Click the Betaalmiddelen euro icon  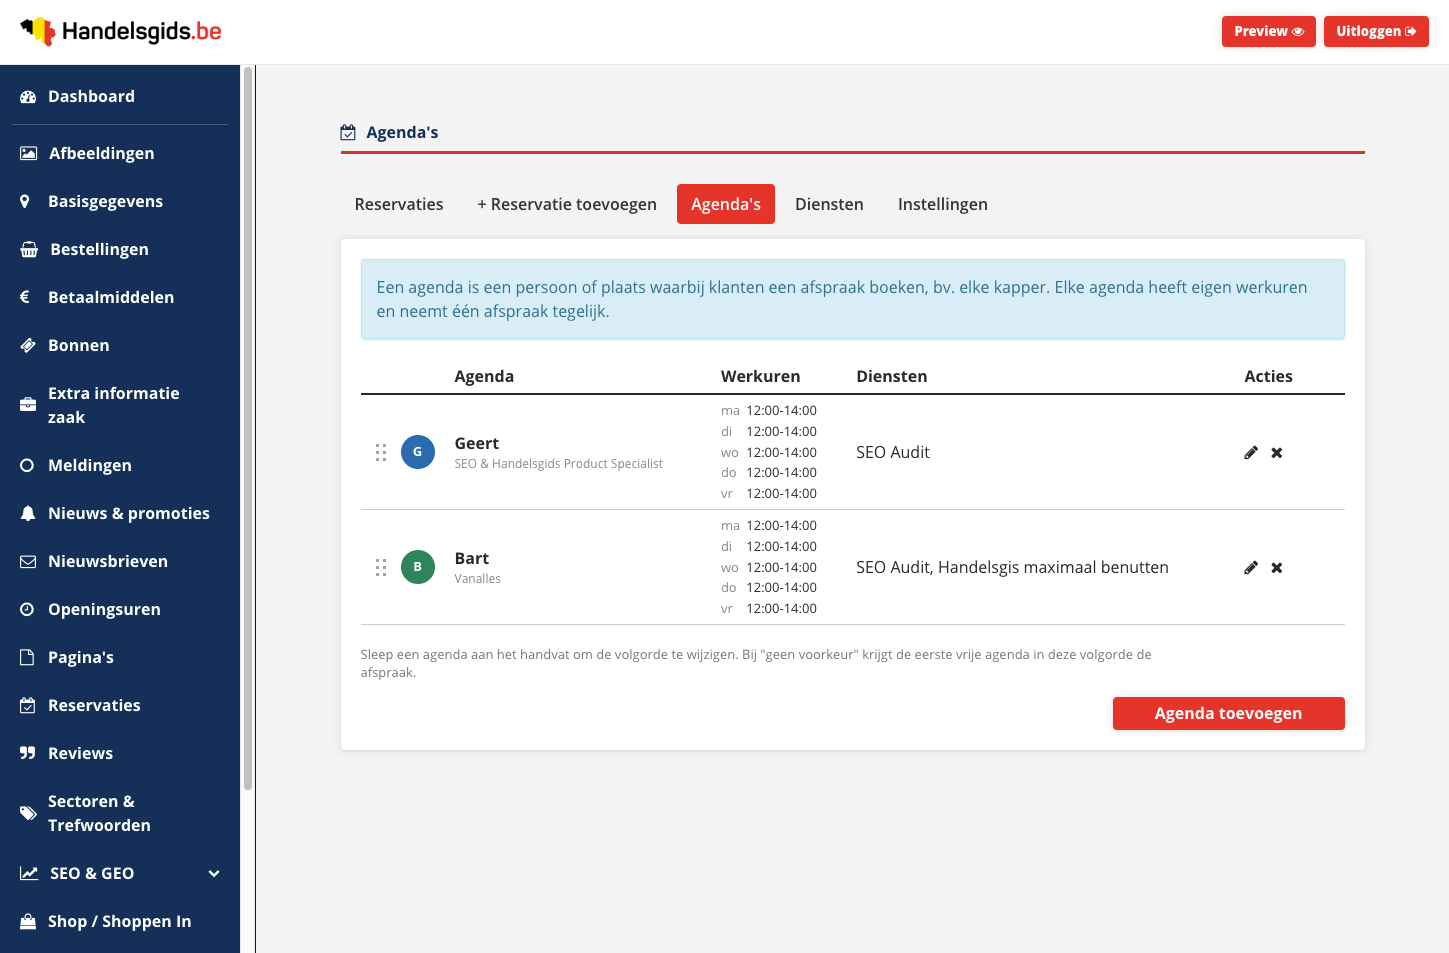coord(25,297)
